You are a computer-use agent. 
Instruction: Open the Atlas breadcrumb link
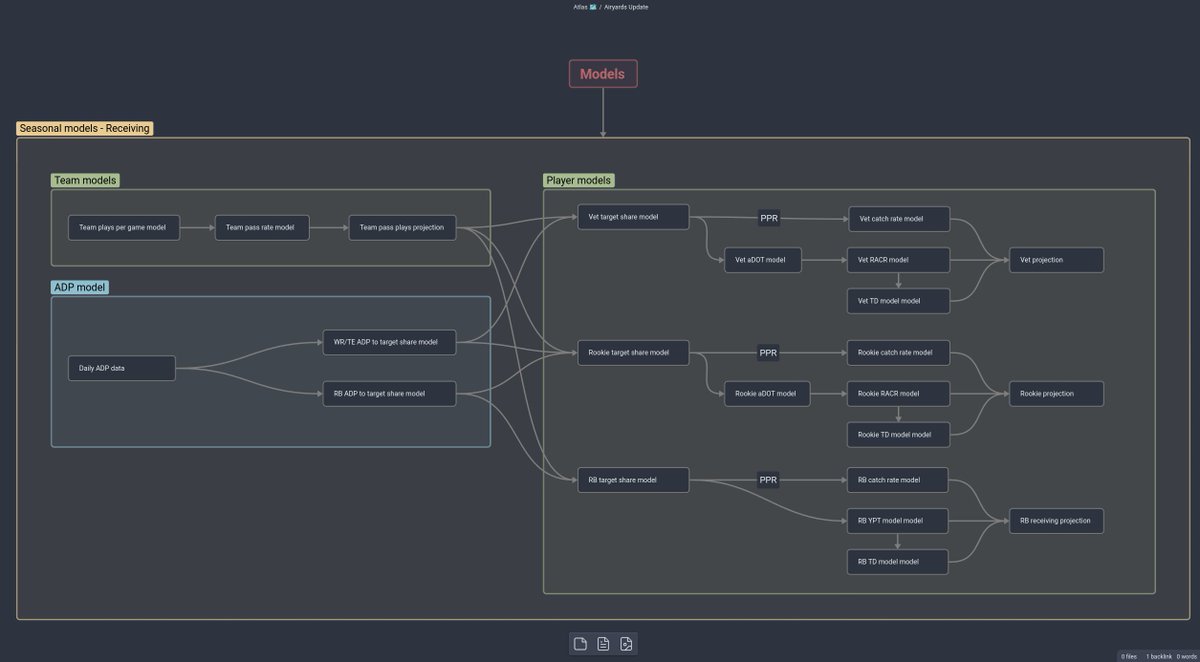pyautogui.click(x=581, y=7)
